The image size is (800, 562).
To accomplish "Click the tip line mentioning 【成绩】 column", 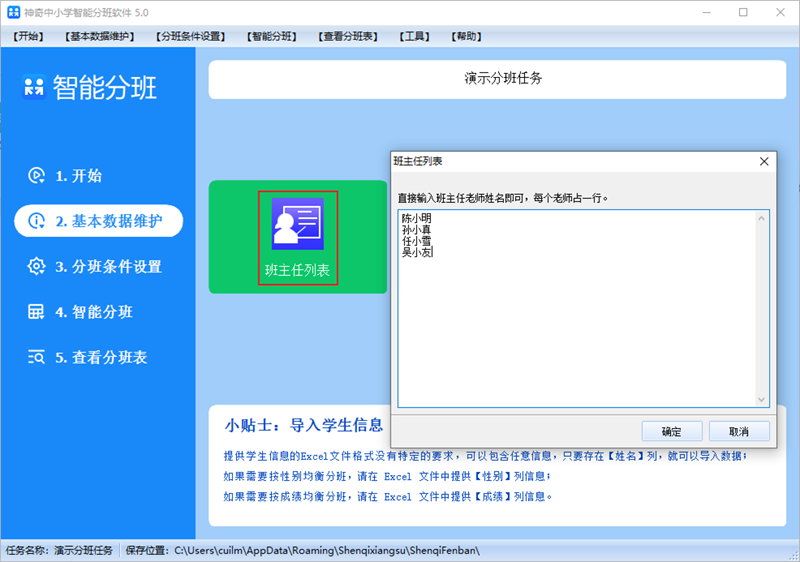I will pyautogui.click(x=388, y=497).
